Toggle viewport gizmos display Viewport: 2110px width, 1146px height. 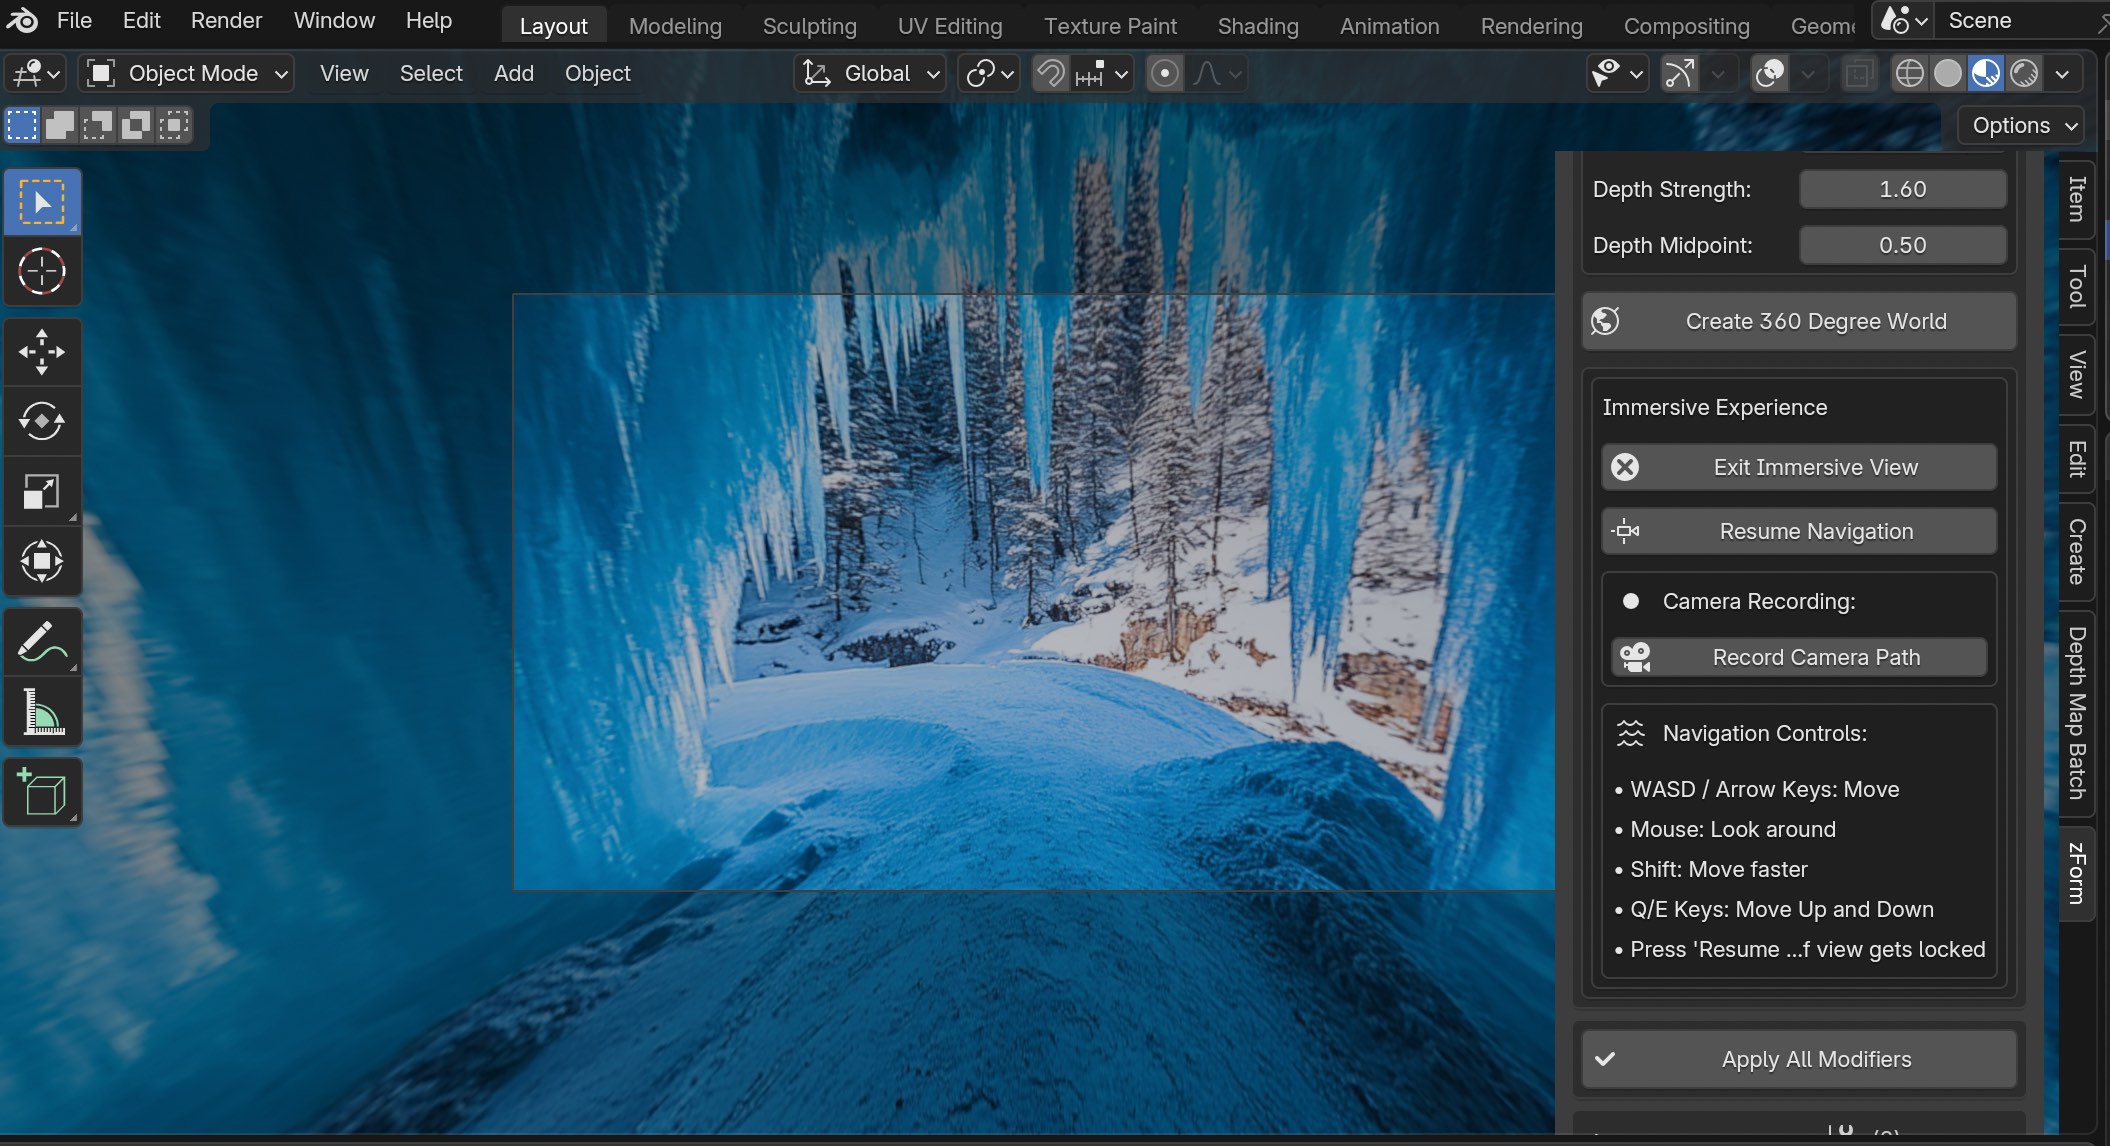pos(1679,73)
